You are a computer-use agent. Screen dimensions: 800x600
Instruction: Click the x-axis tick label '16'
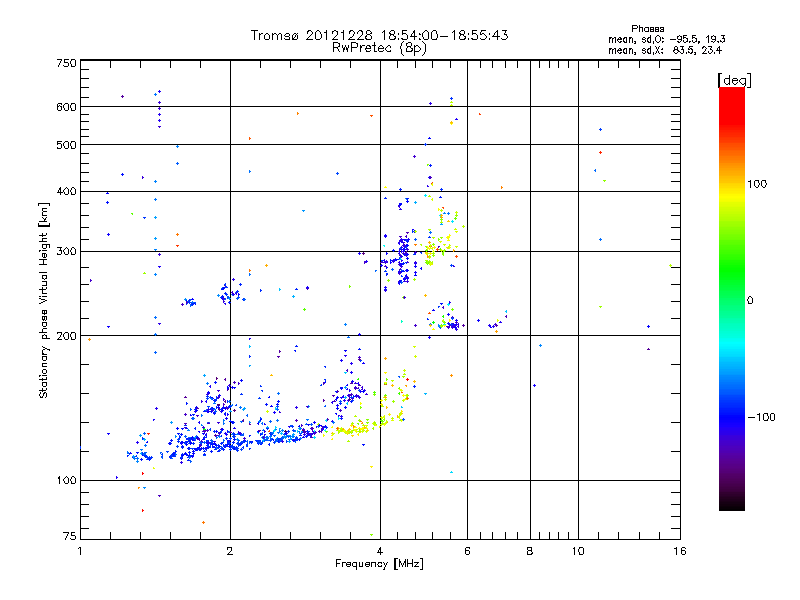point(680,551)
